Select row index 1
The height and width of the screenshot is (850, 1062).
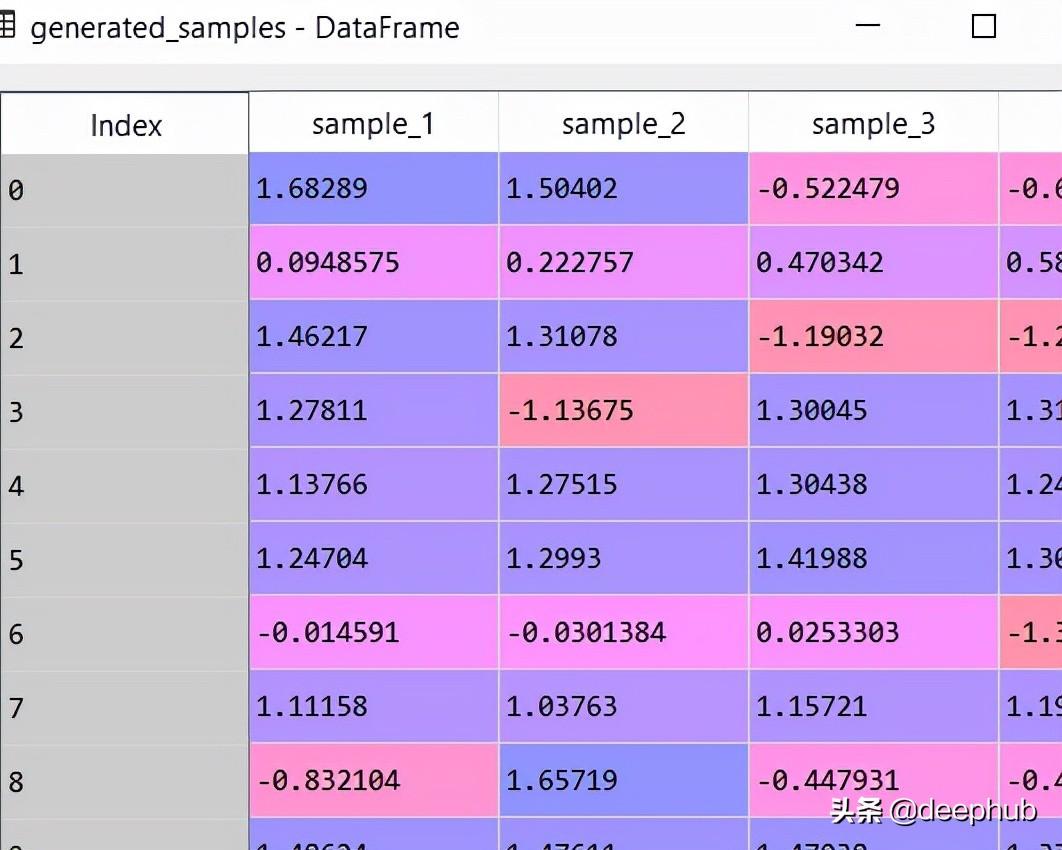(x=125, y=263)
